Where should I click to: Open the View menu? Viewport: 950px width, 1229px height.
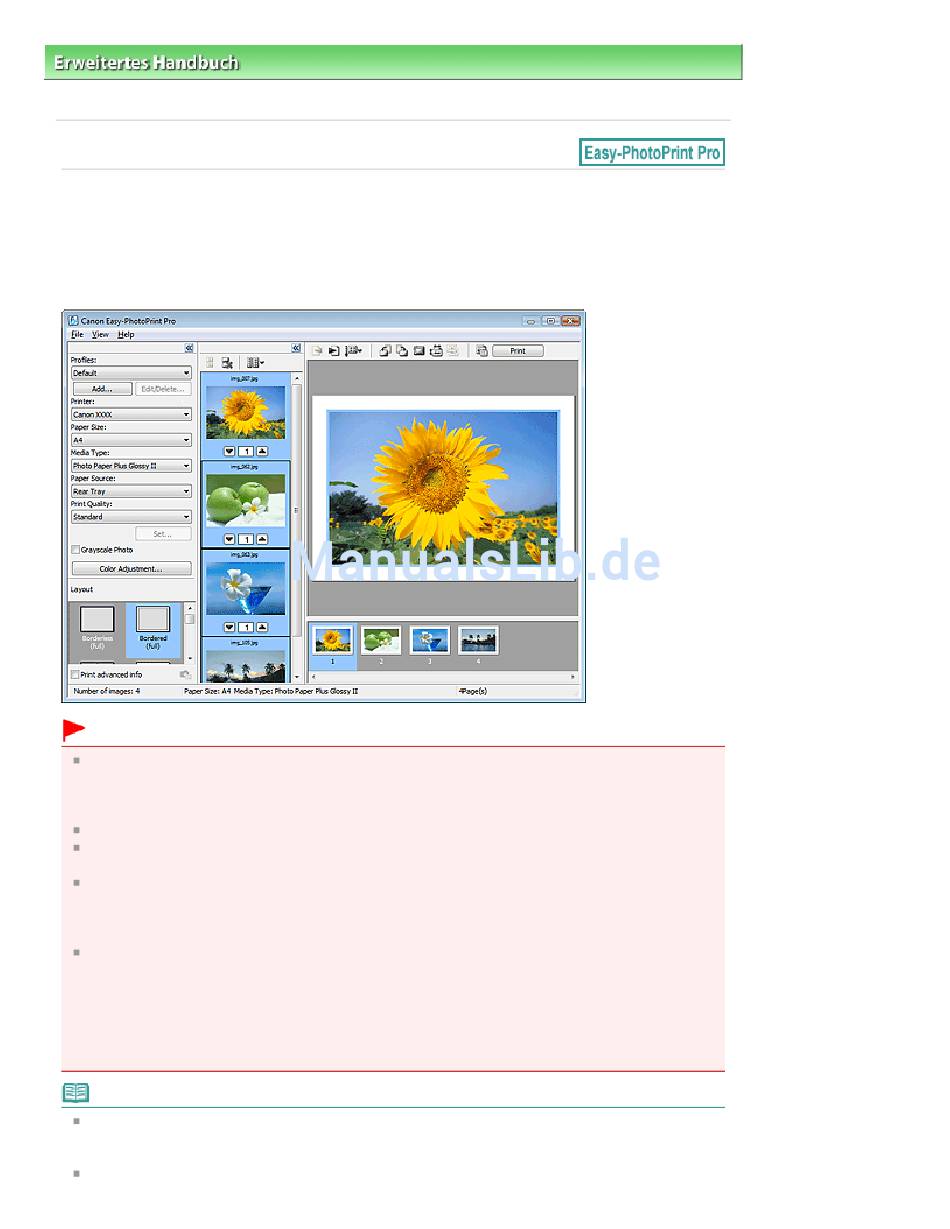(100, 335)
